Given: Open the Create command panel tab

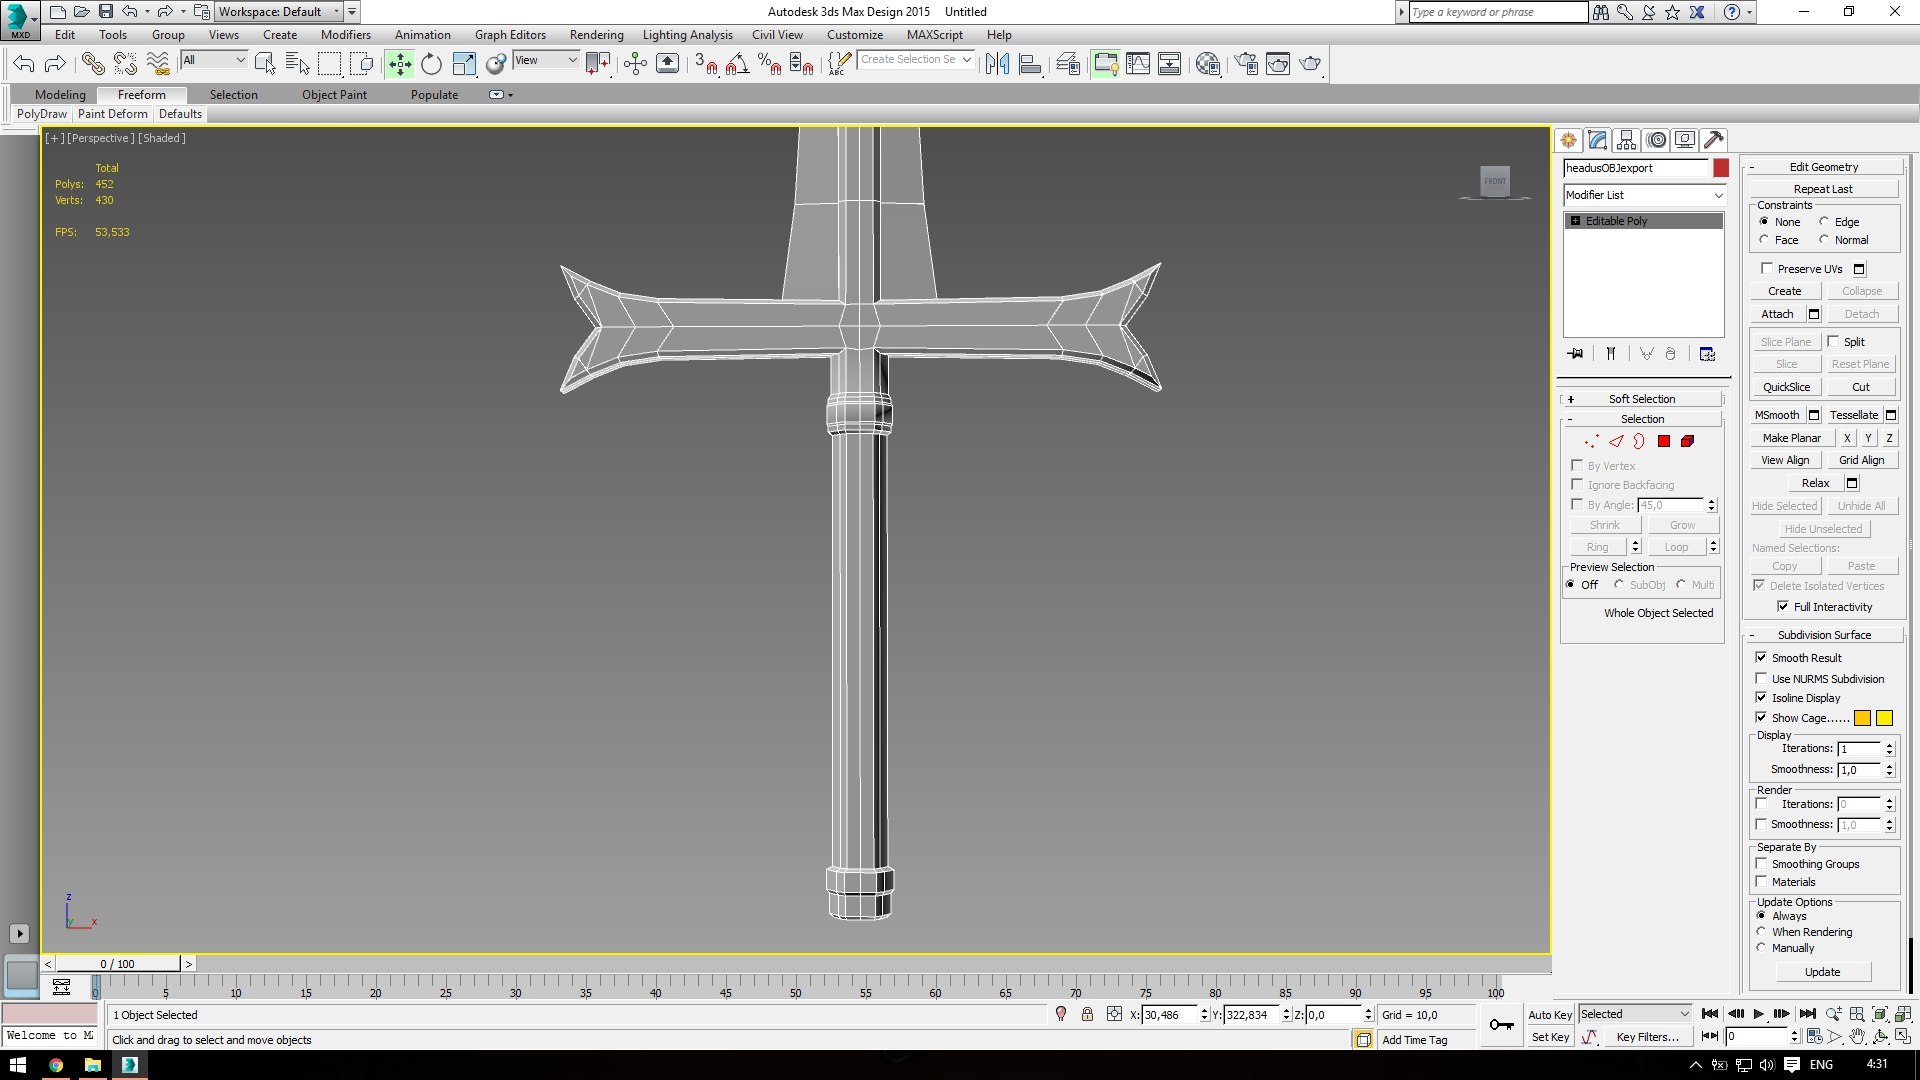Looking at the screenshot, I should 1568,140.
